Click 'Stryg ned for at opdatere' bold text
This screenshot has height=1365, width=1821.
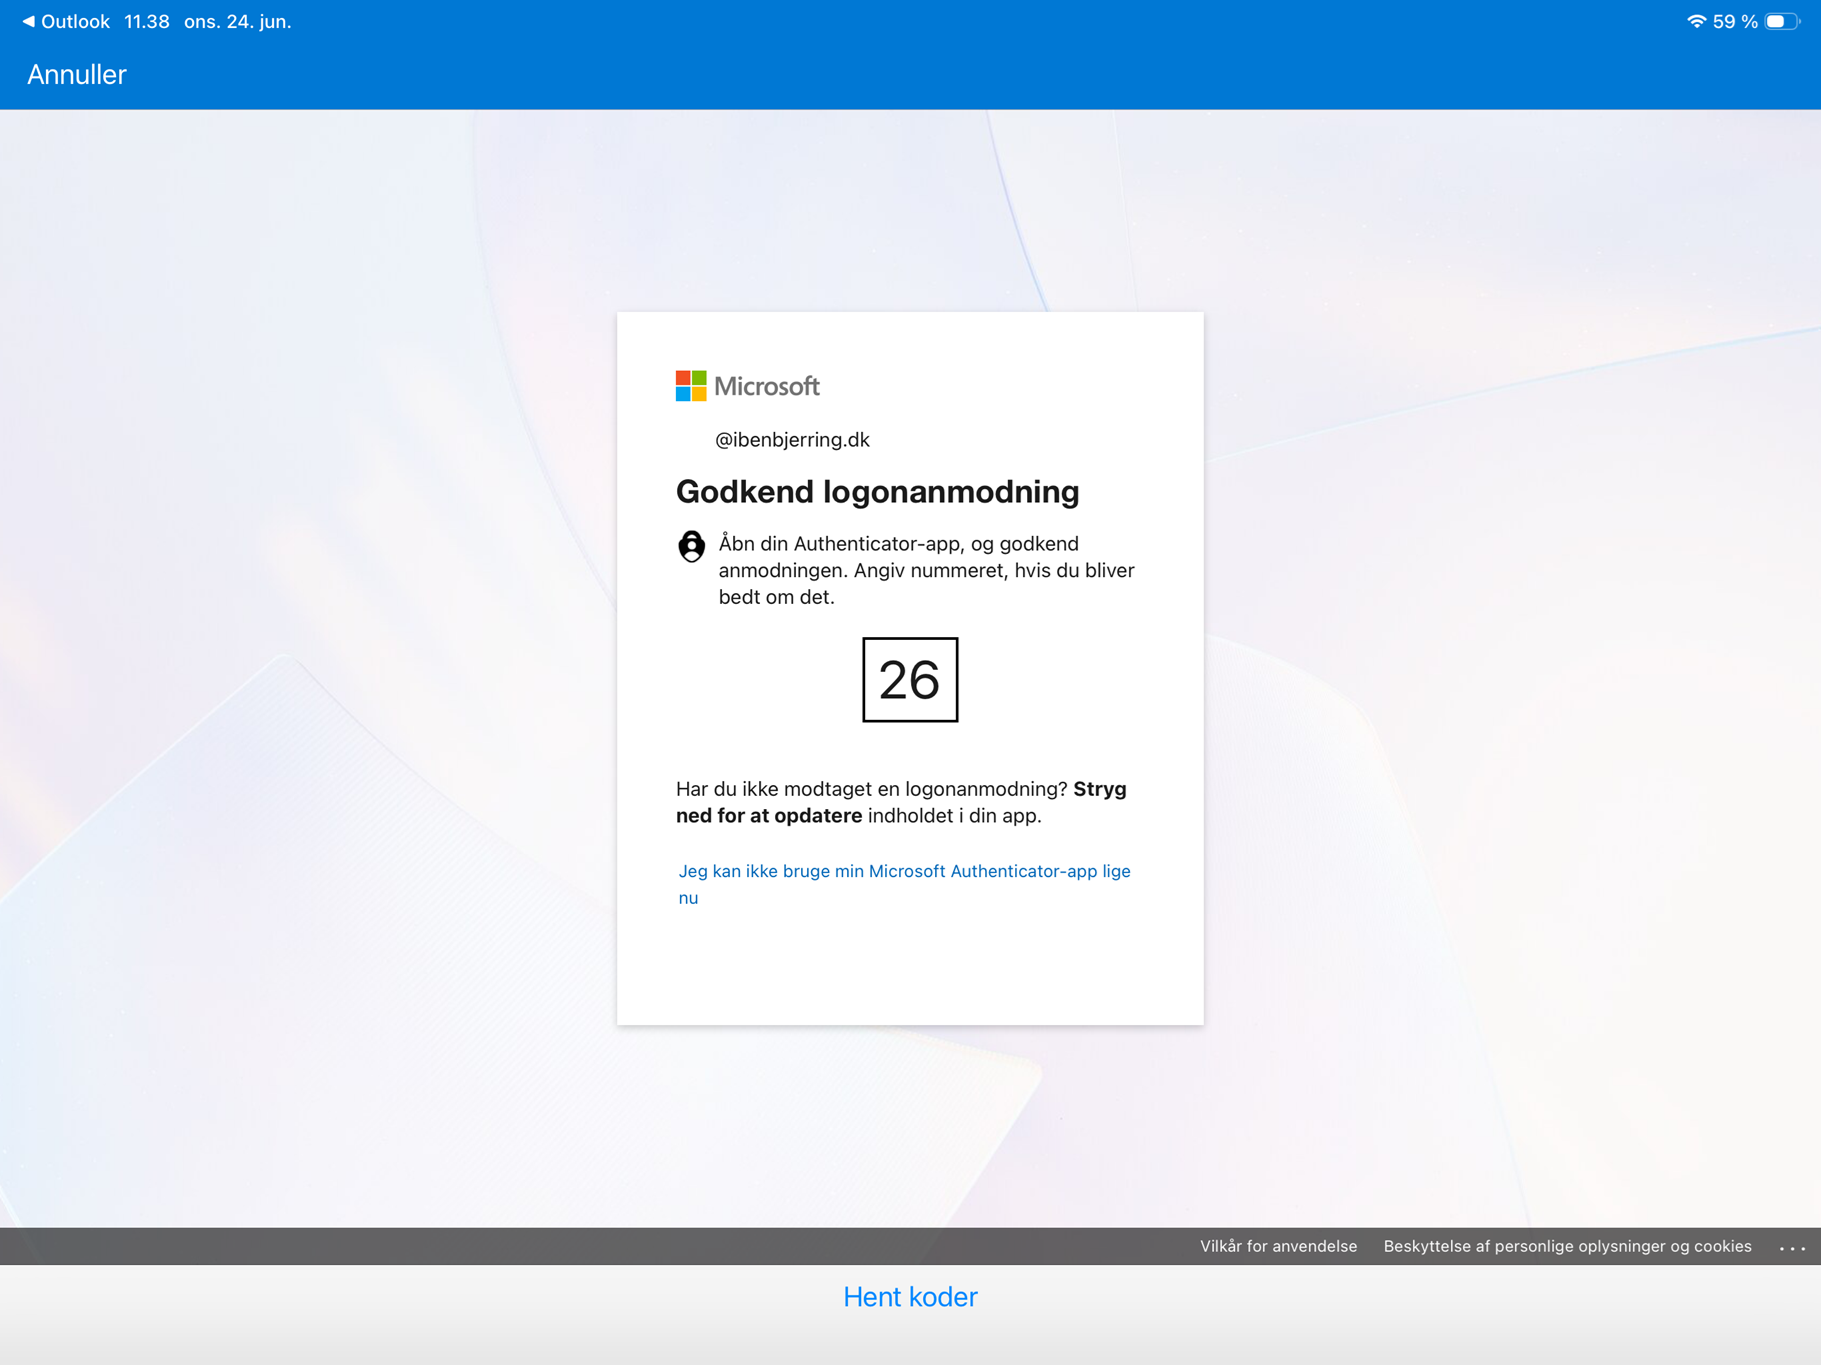(x=901, y=802)
